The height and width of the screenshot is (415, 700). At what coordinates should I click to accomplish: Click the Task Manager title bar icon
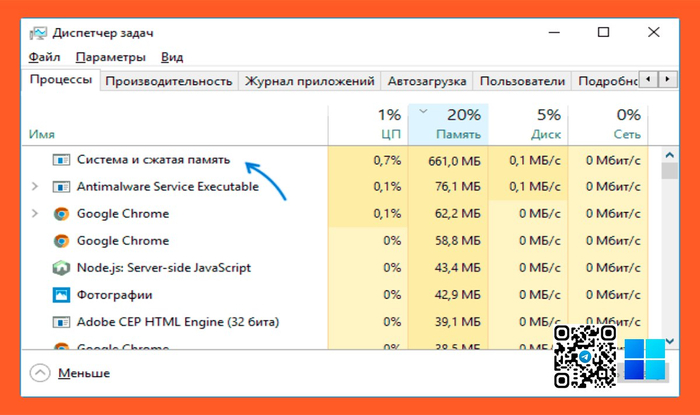point(37,32)
